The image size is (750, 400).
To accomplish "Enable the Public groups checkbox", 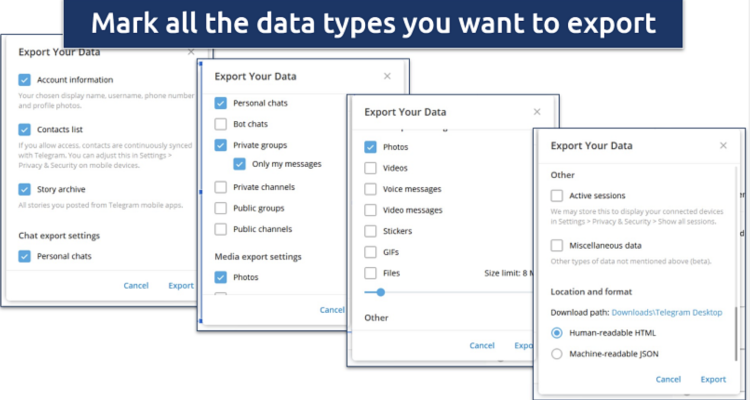I will pyautogui.click(x=220, y=208).
